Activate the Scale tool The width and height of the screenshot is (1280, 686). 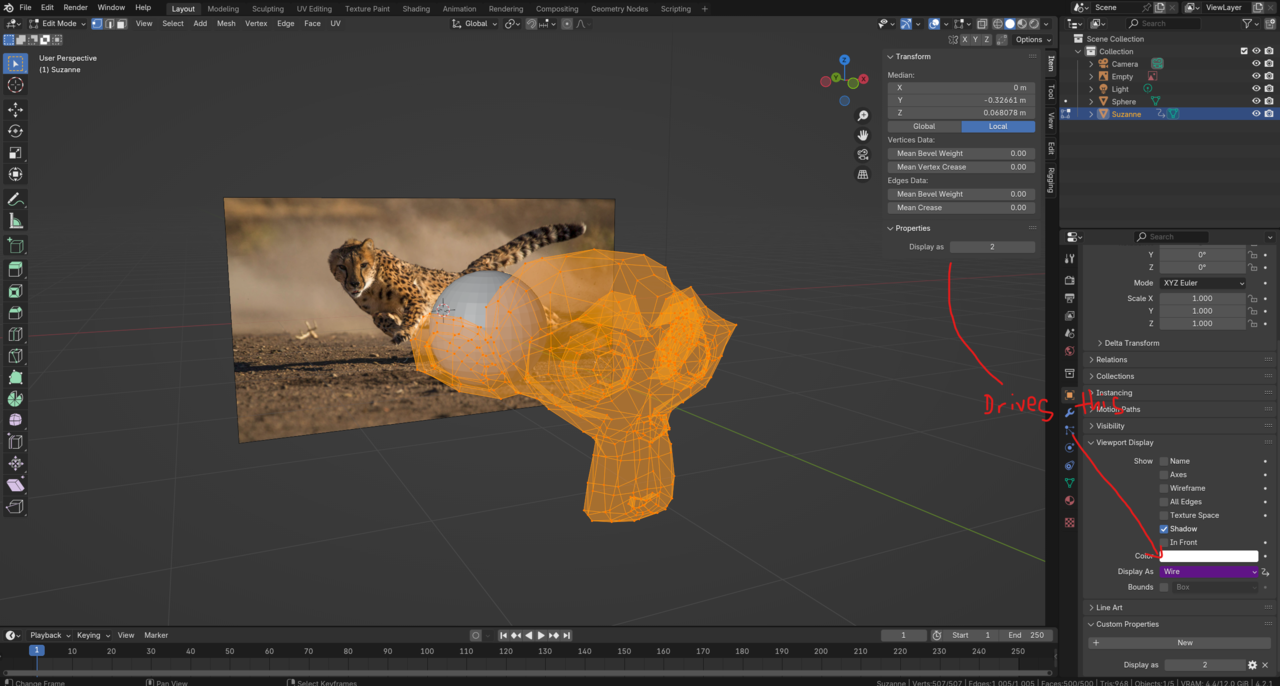pyautogui.click(x=15, y=153)
